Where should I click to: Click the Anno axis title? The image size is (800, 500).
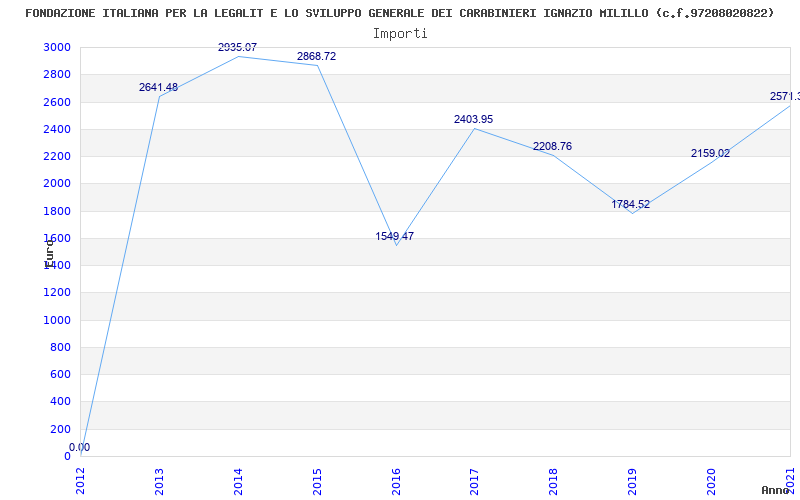click(x=775, y=490)
